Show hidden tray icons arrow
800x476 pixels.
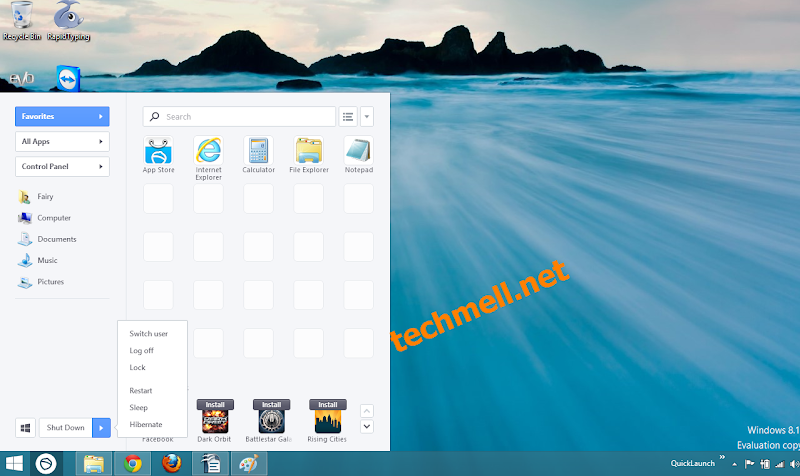pos(734,464)
